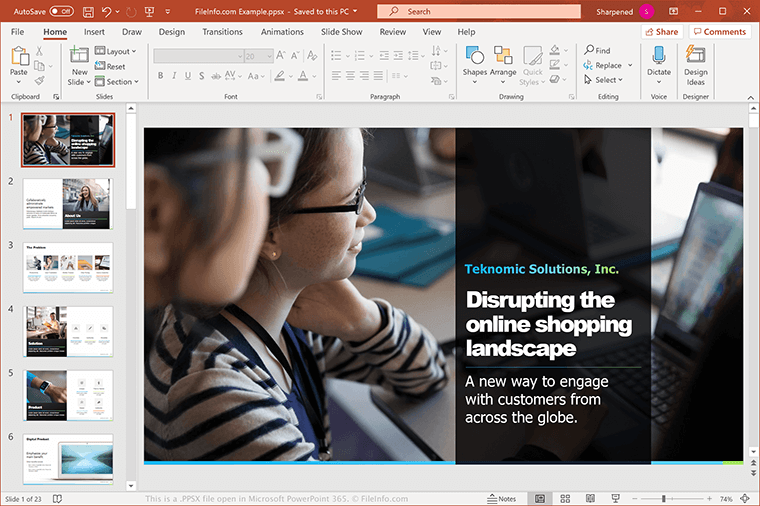
Task: Click the Start From Beginning presentation icon
Action: [x=149, y=12]
